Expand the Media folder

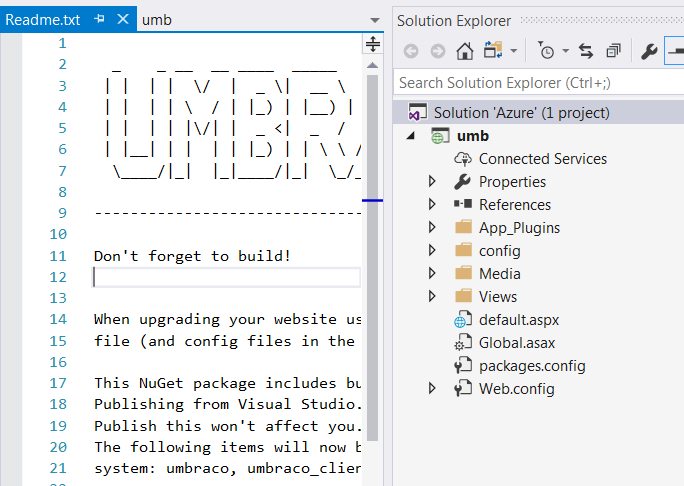[432, 273]
